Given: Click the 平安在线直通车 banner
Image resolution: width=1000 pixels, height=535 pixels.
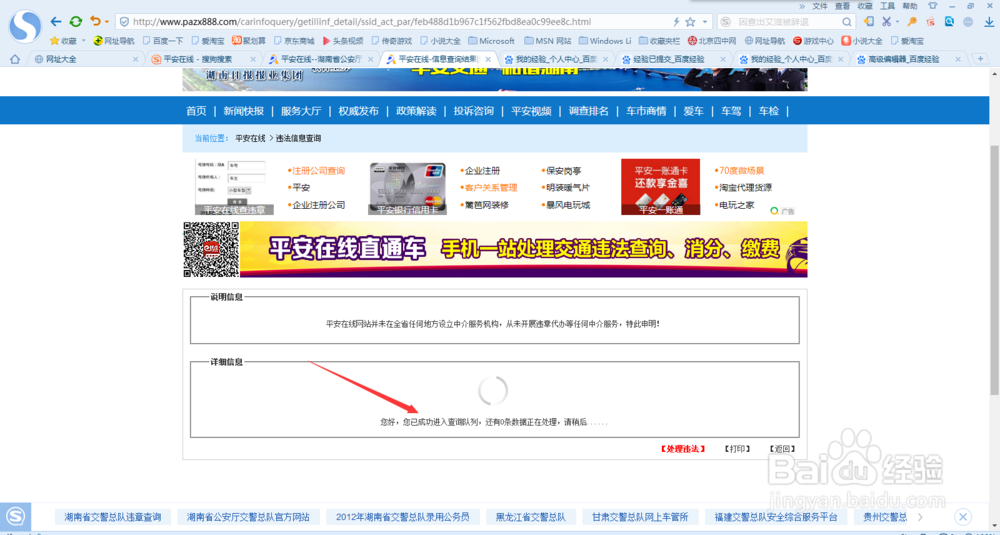Looking at the screenshot, I should click(495, 249).
